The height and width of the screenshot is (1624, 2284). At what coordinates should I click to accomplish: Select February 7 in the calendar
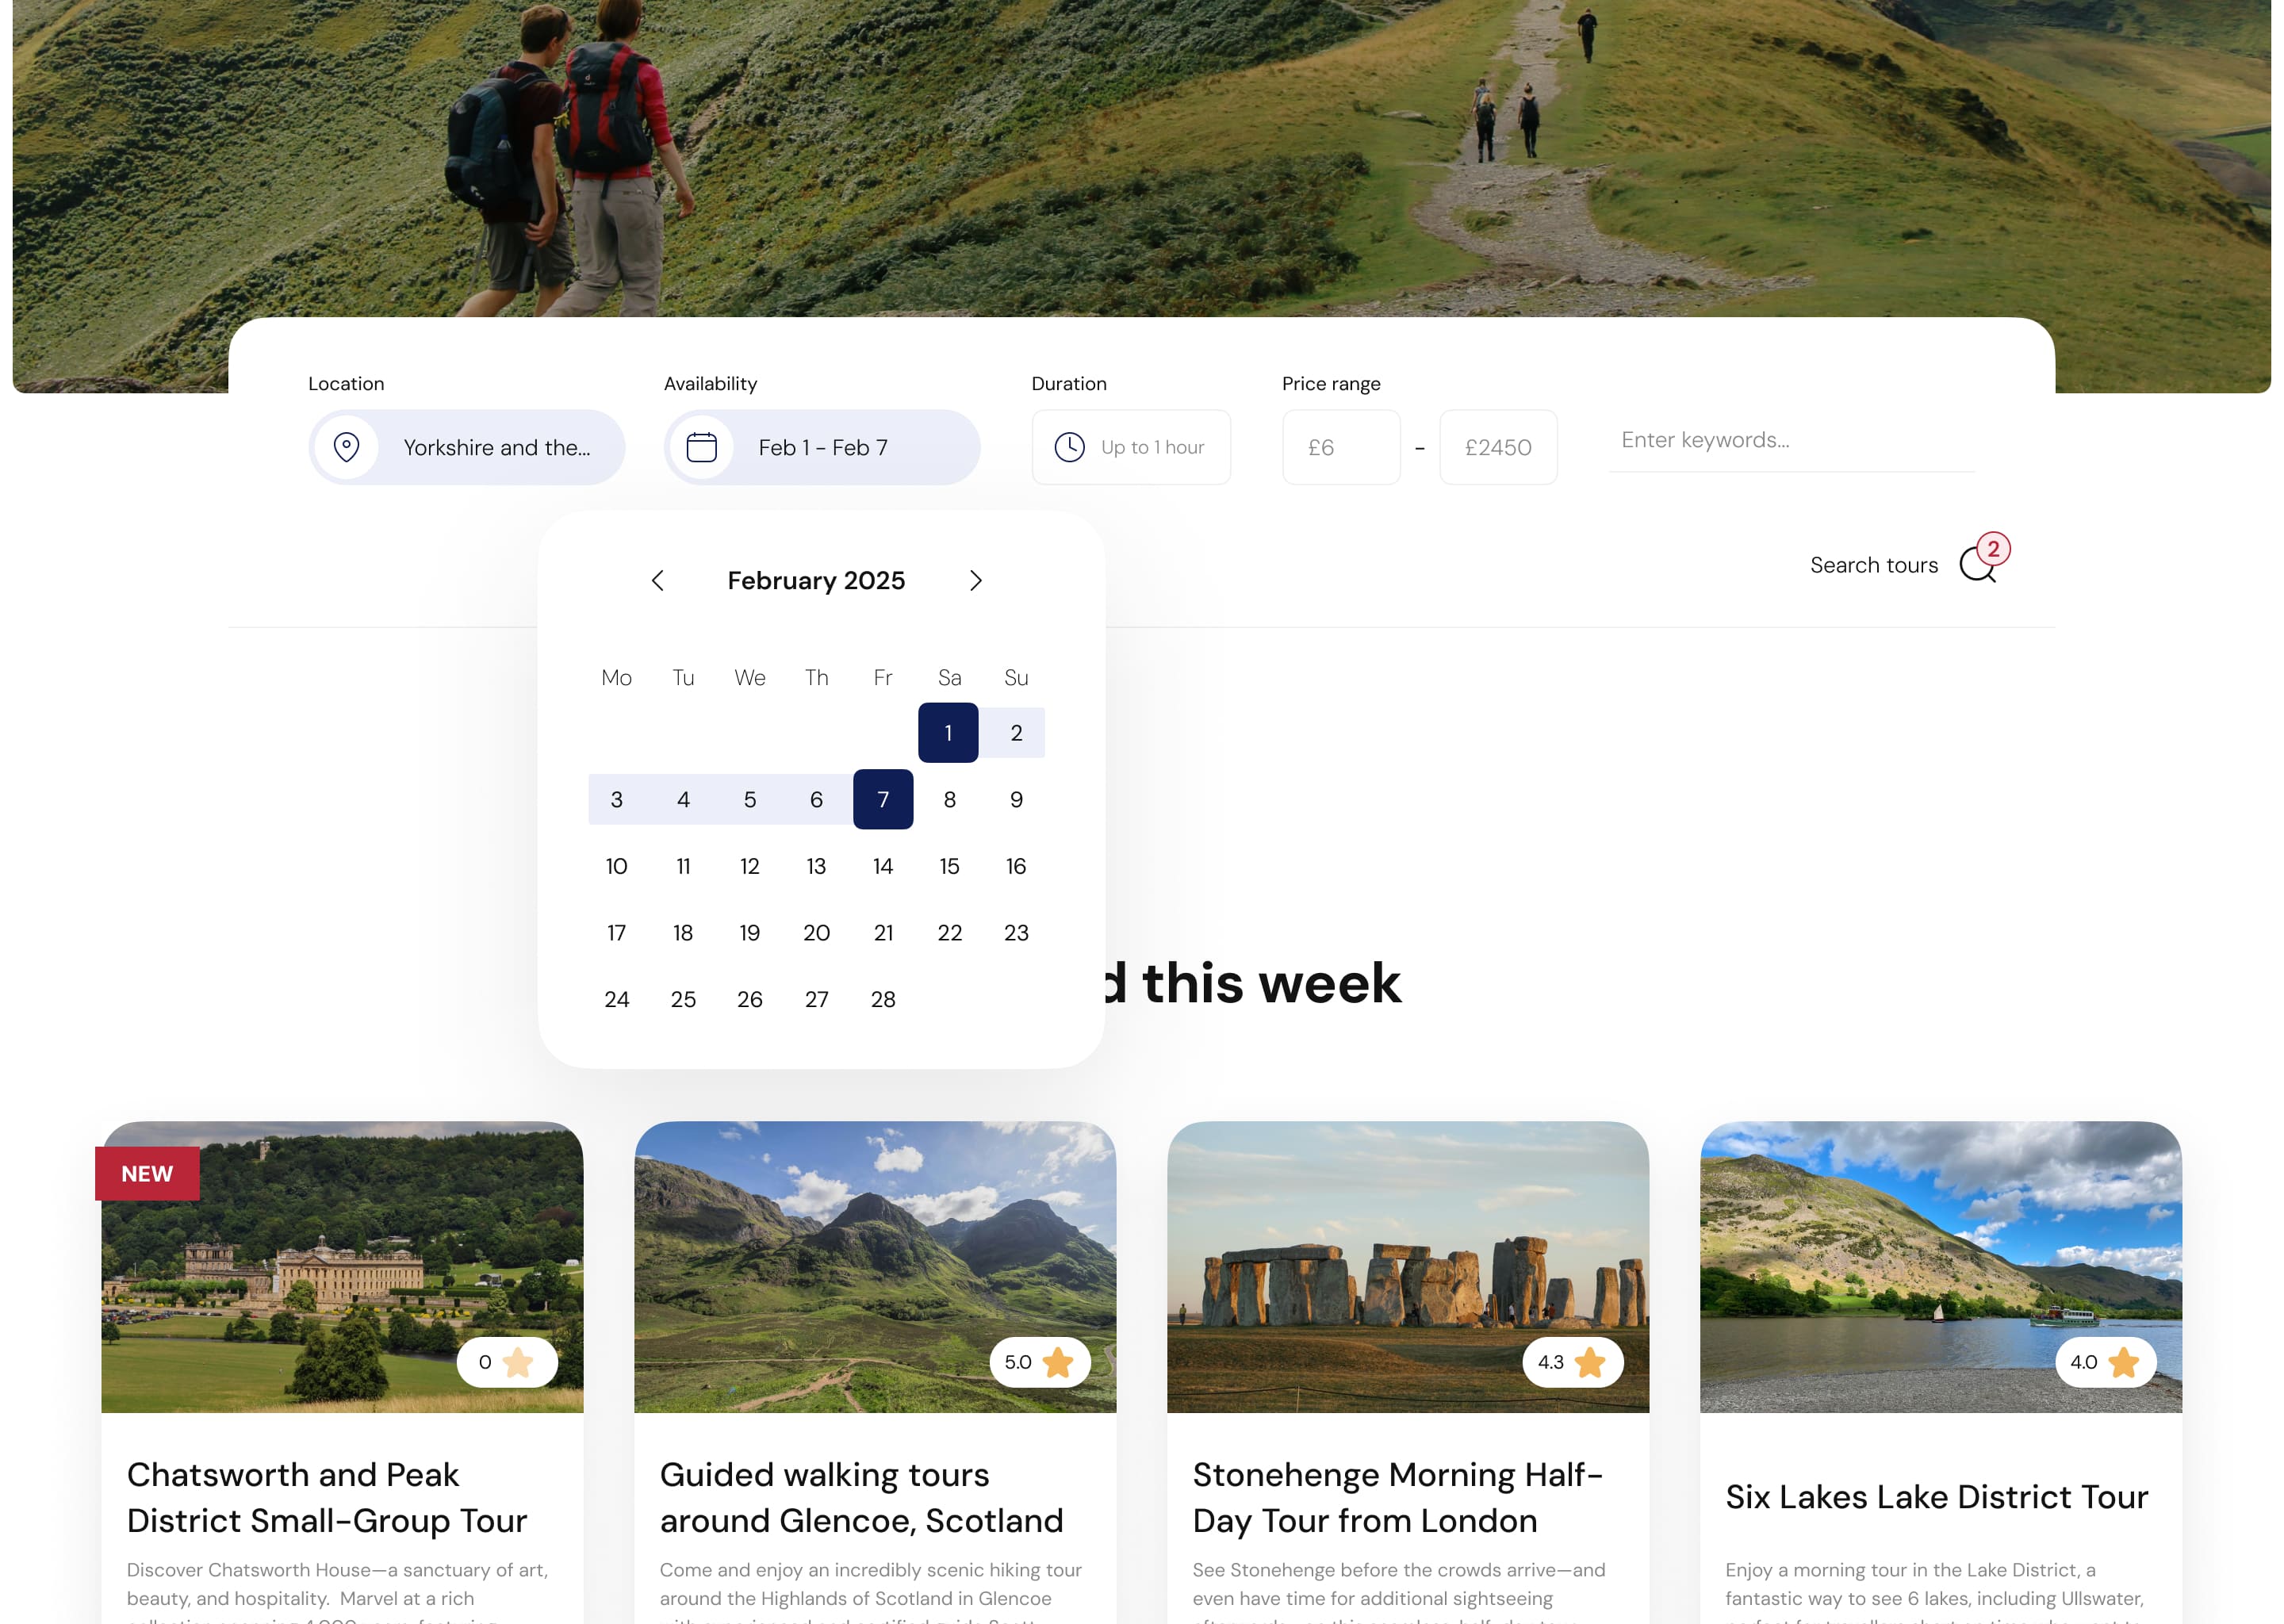coord(883,799)
